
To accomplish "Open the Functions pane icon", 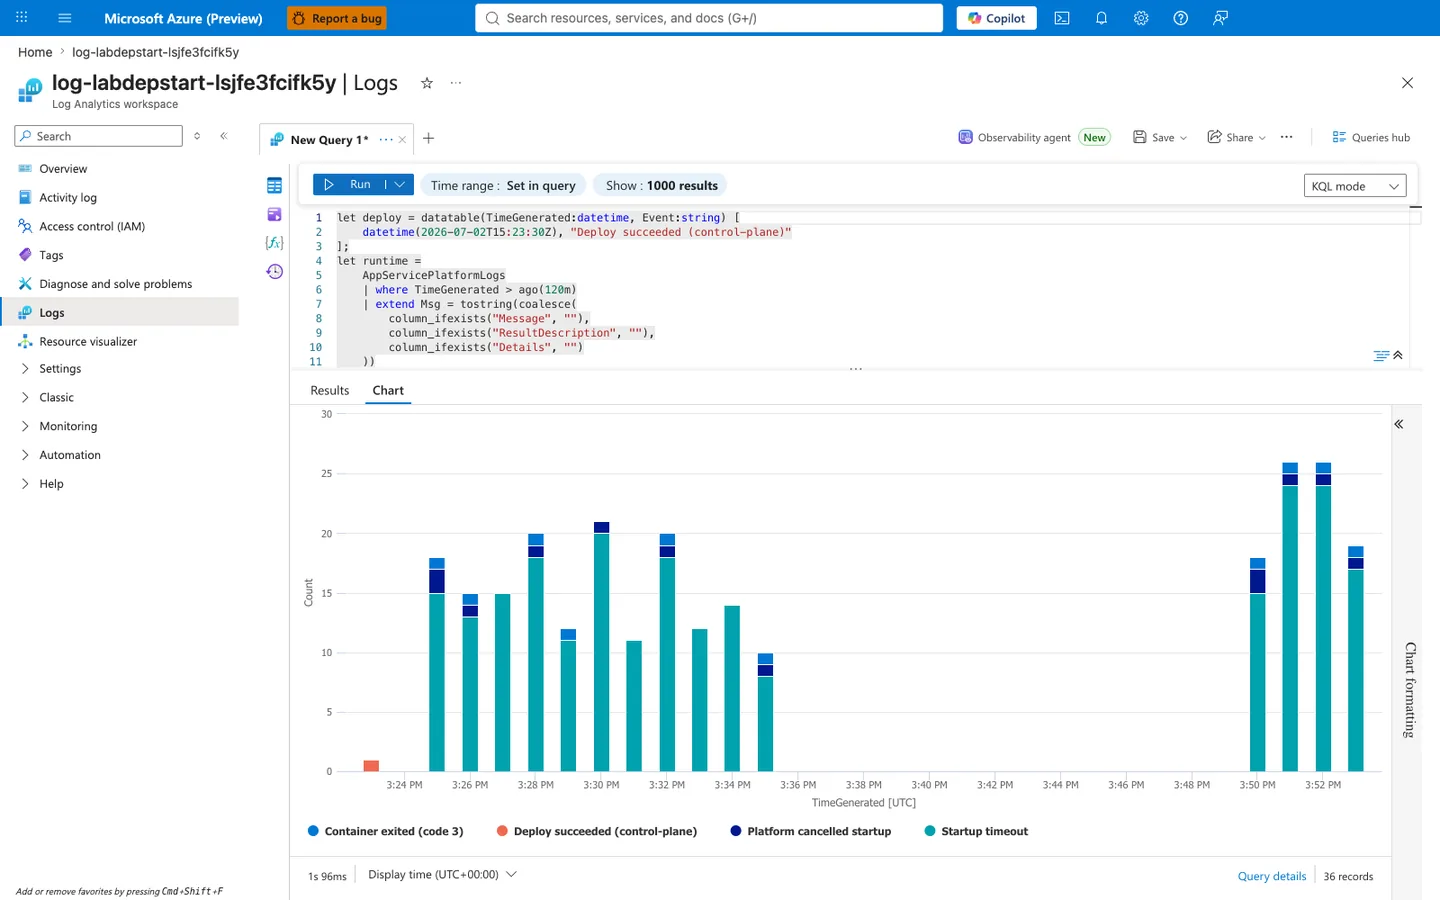I will [x=274, y=243].
